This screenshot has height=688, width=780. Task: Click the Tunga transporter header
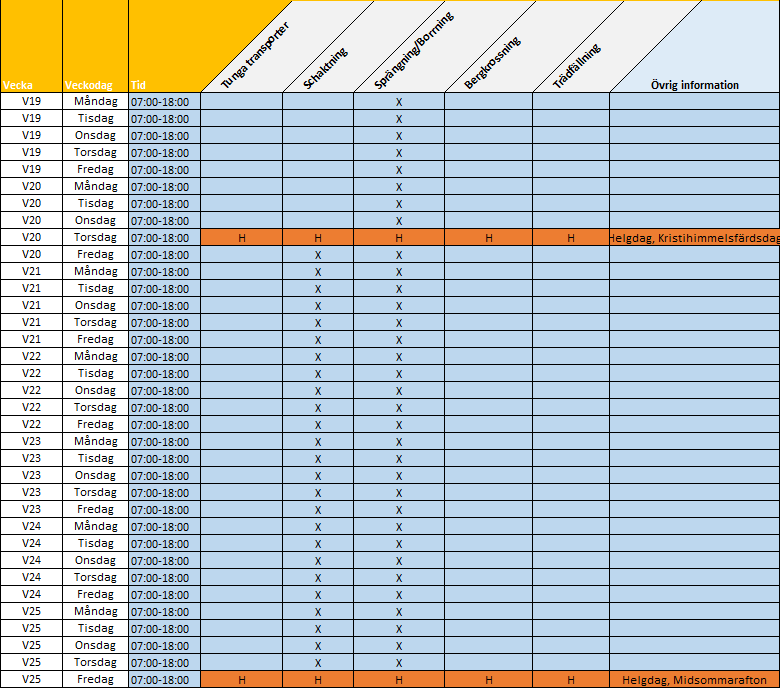(255, 56)
